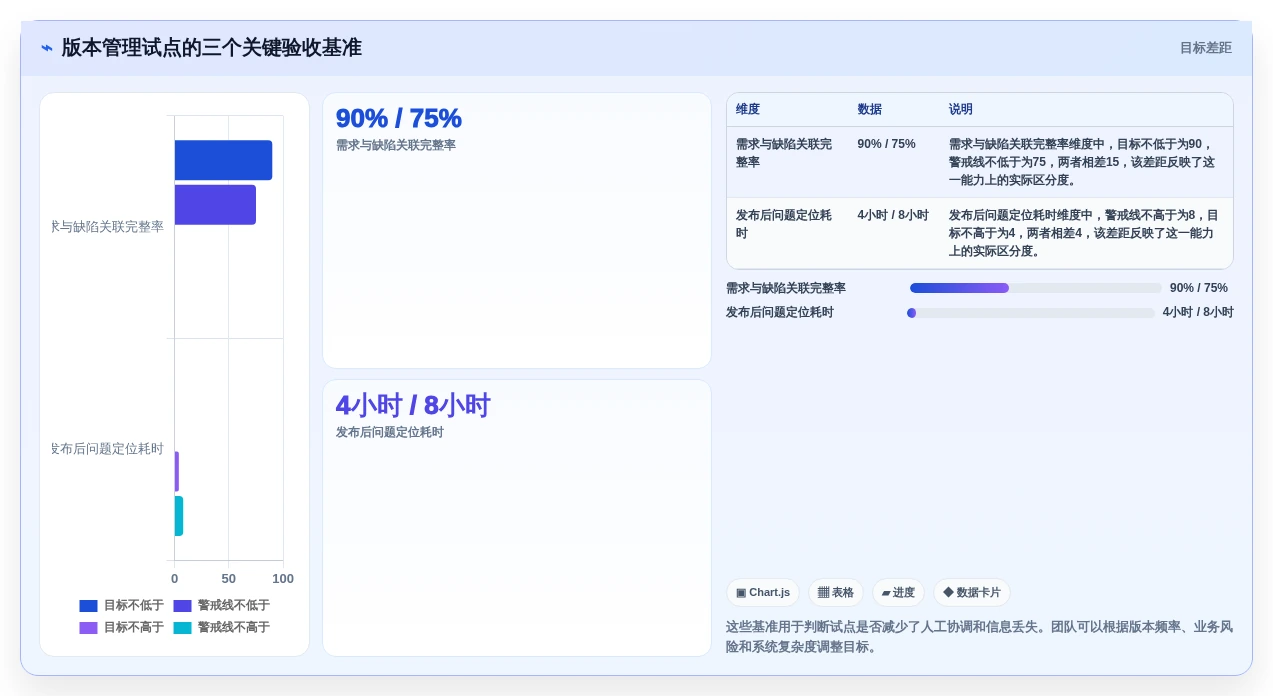Toggle the 警戒线不高于 legend swatch
Screen dimensions: 1273x696
182,628
